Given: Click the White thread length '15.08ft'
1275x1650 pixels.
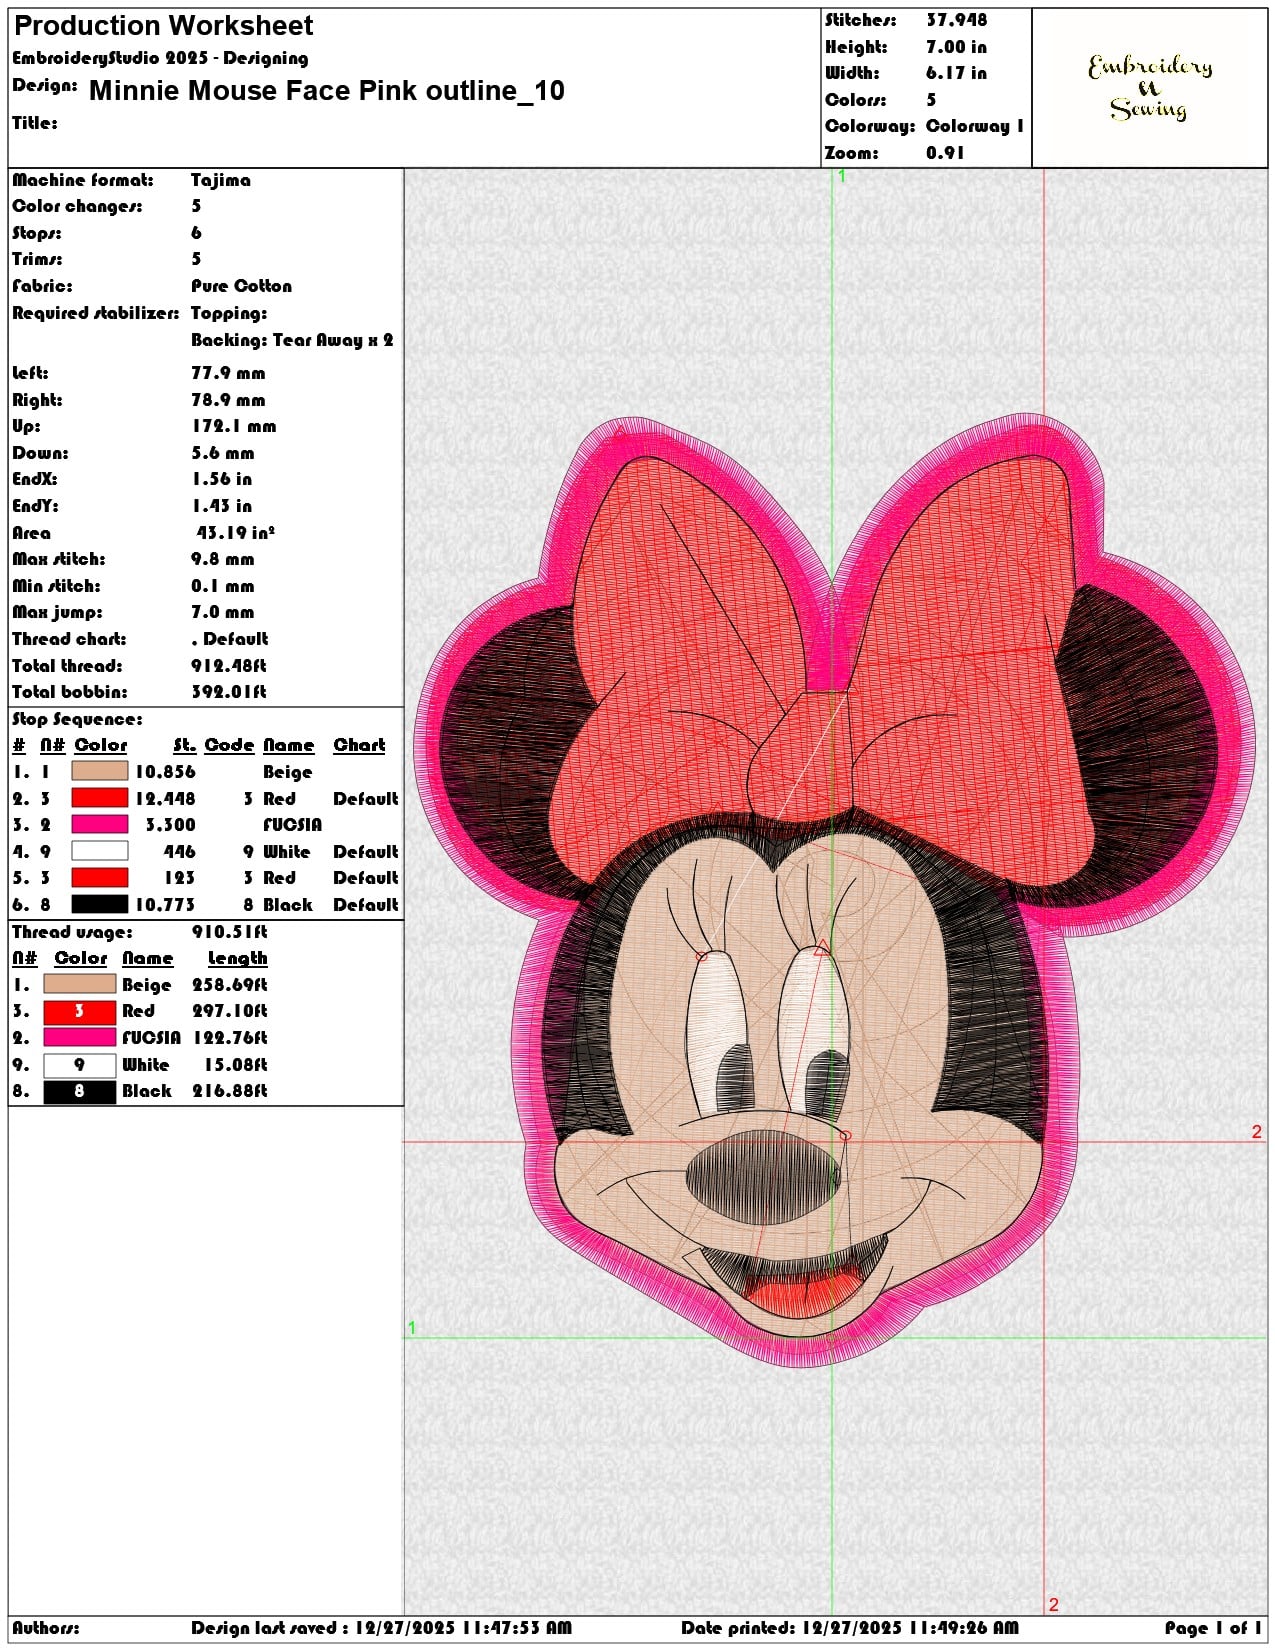Looking at the screenshot, I should click(236, 1065).
